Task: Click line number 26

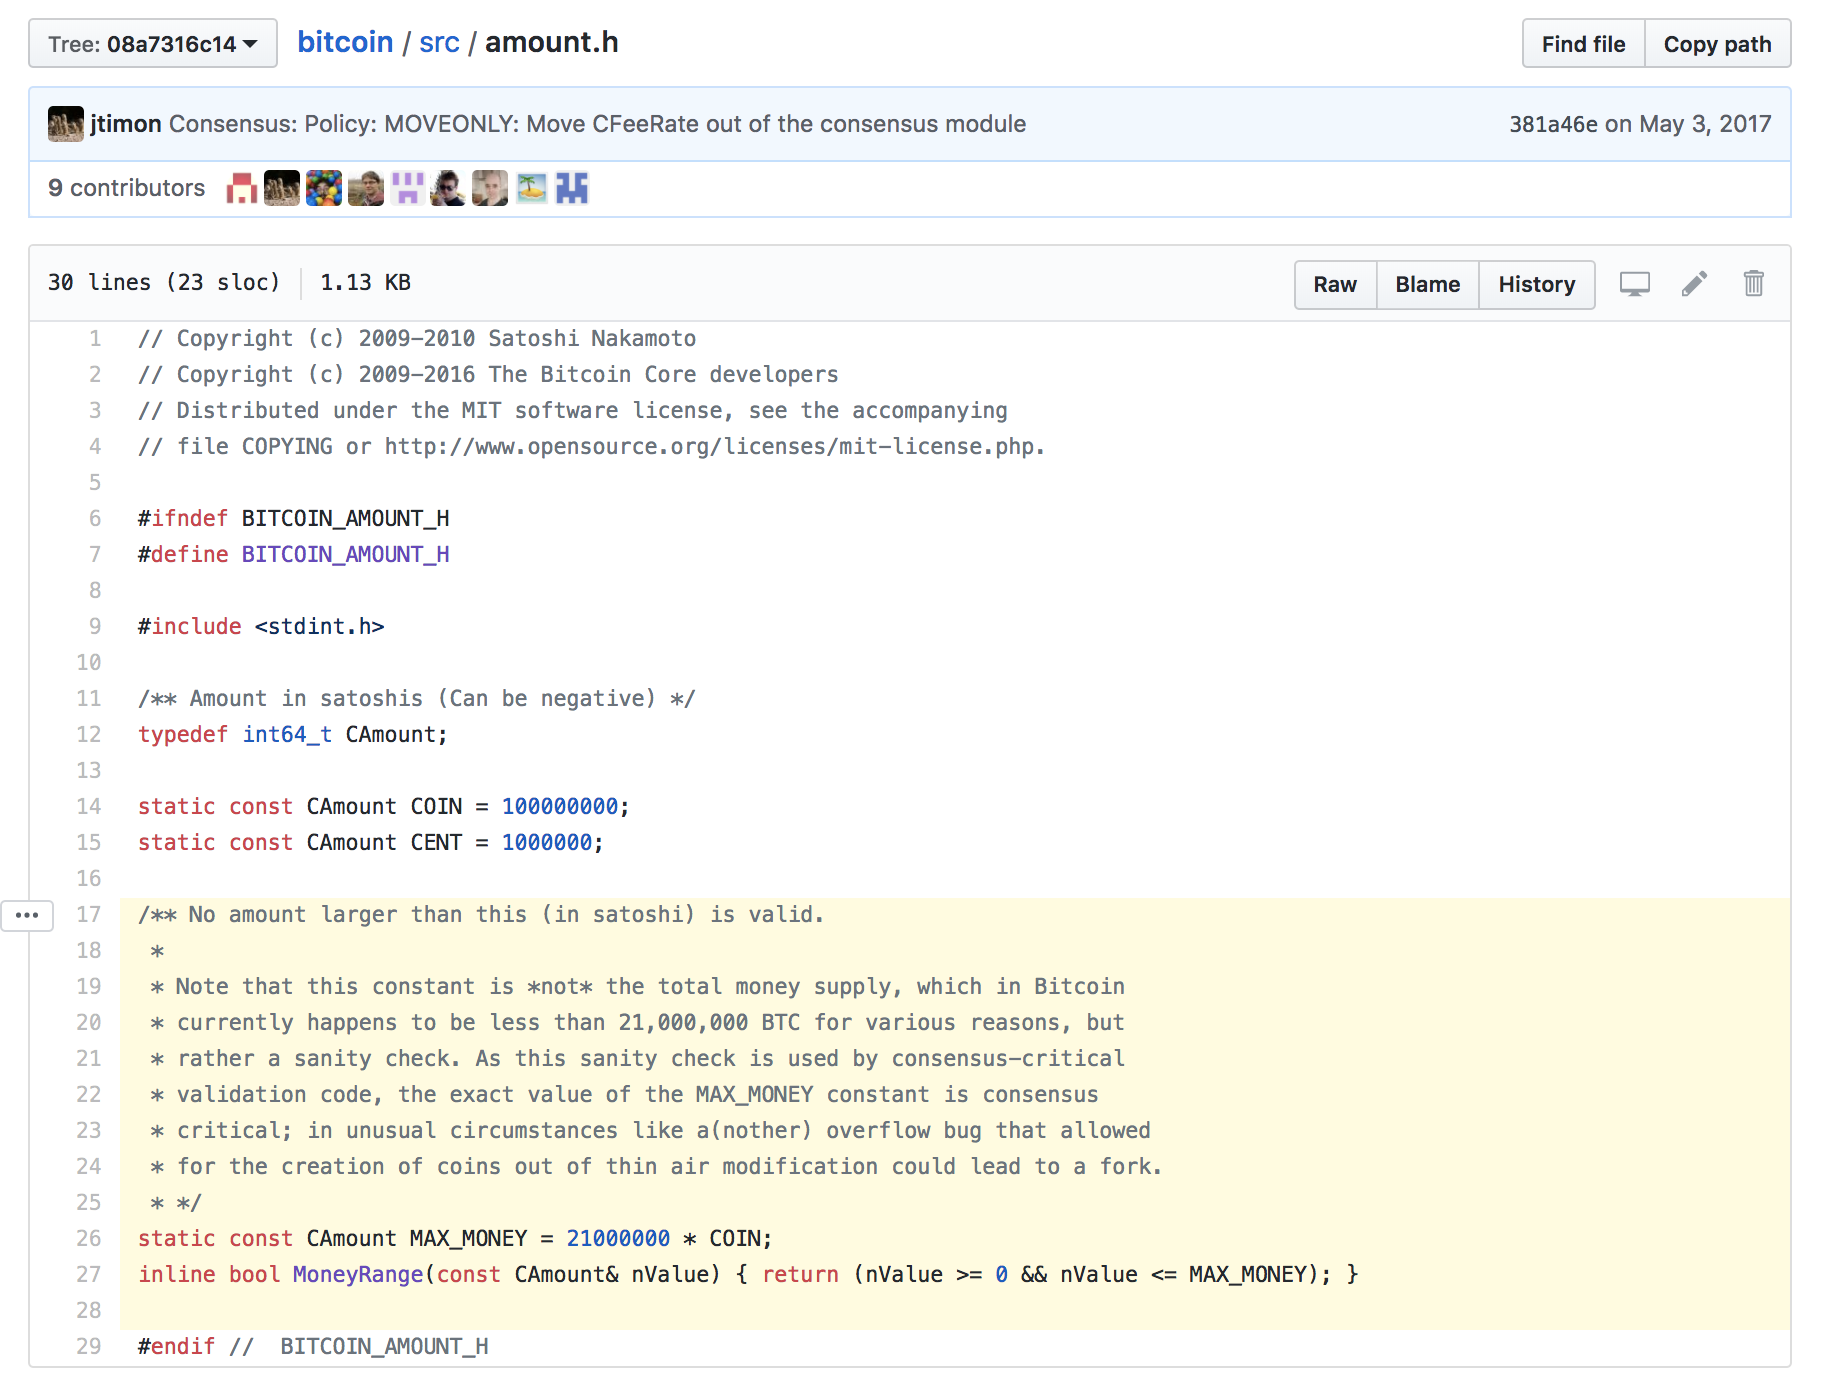Action: pos(89,1238)
